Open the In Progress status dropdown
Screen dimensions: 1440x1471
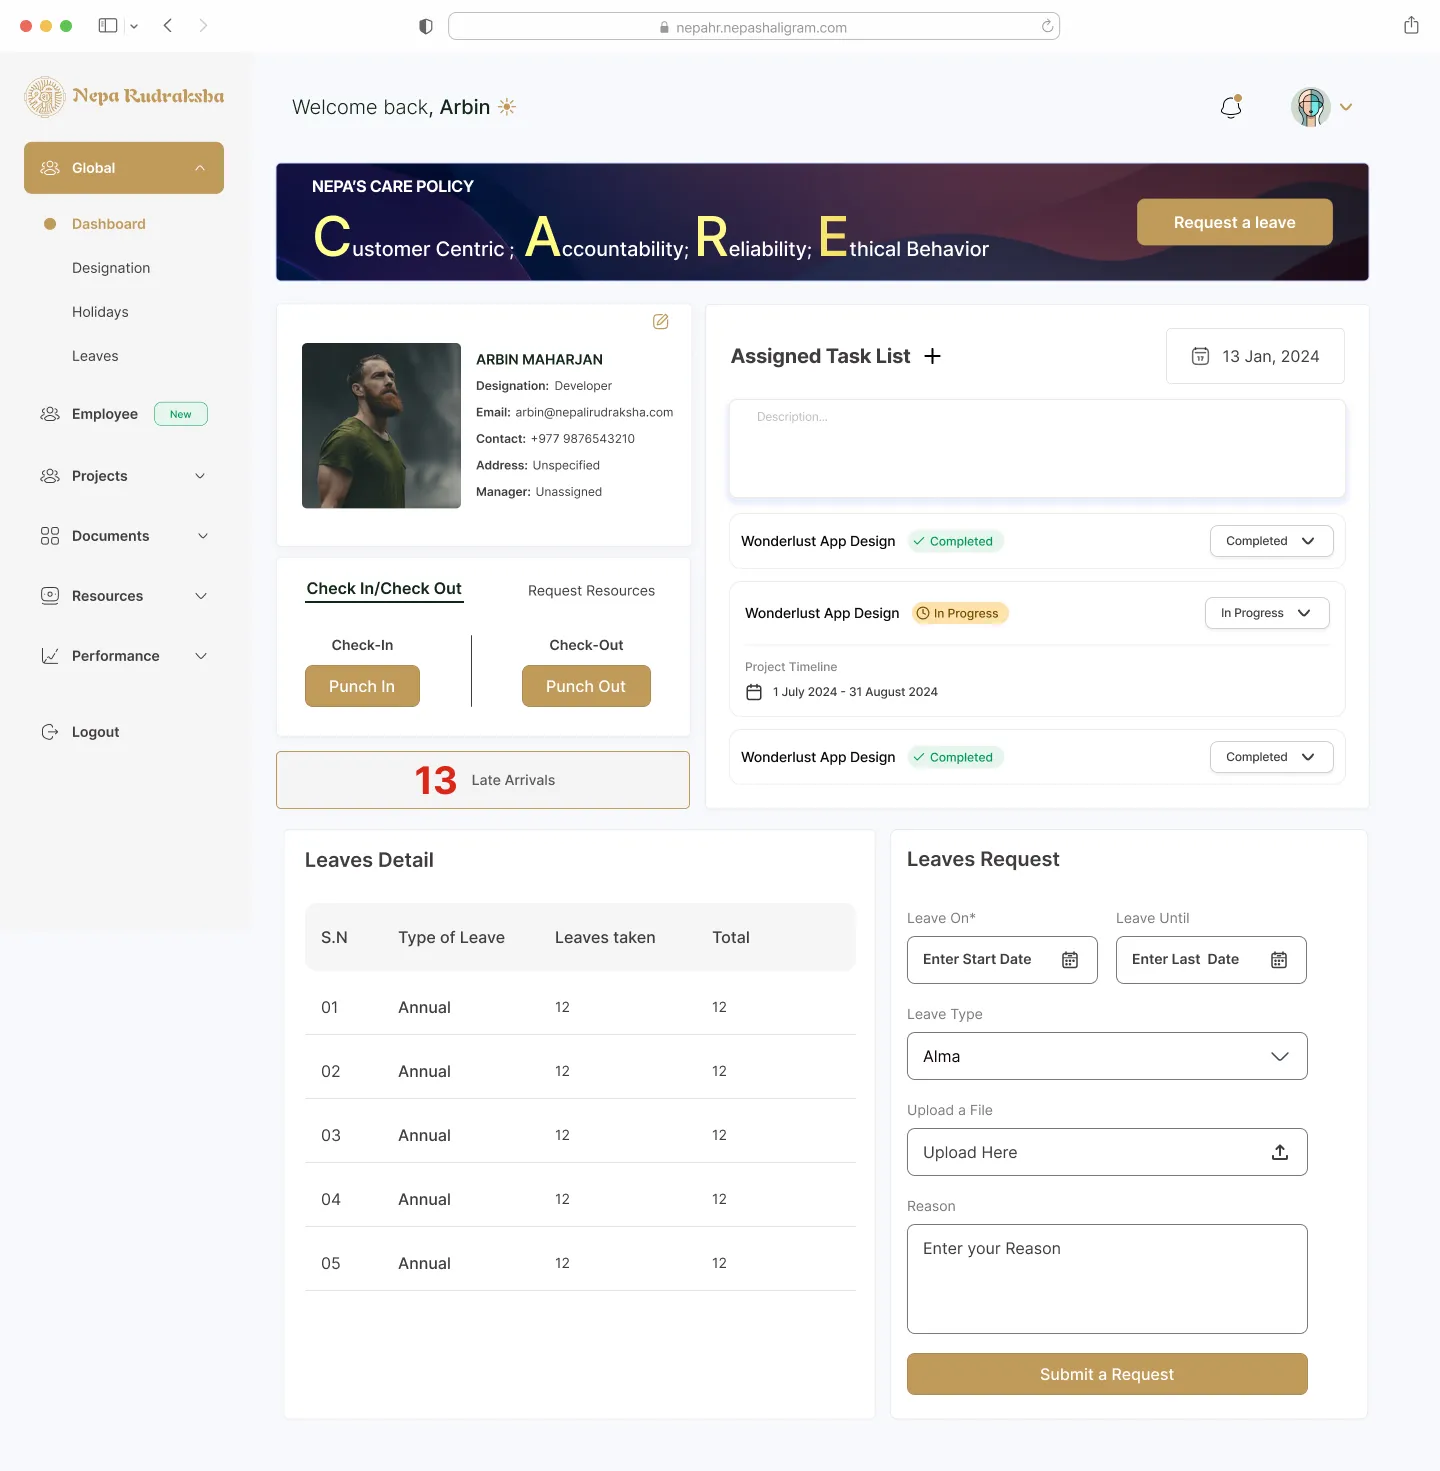[x=1266, y=612]
